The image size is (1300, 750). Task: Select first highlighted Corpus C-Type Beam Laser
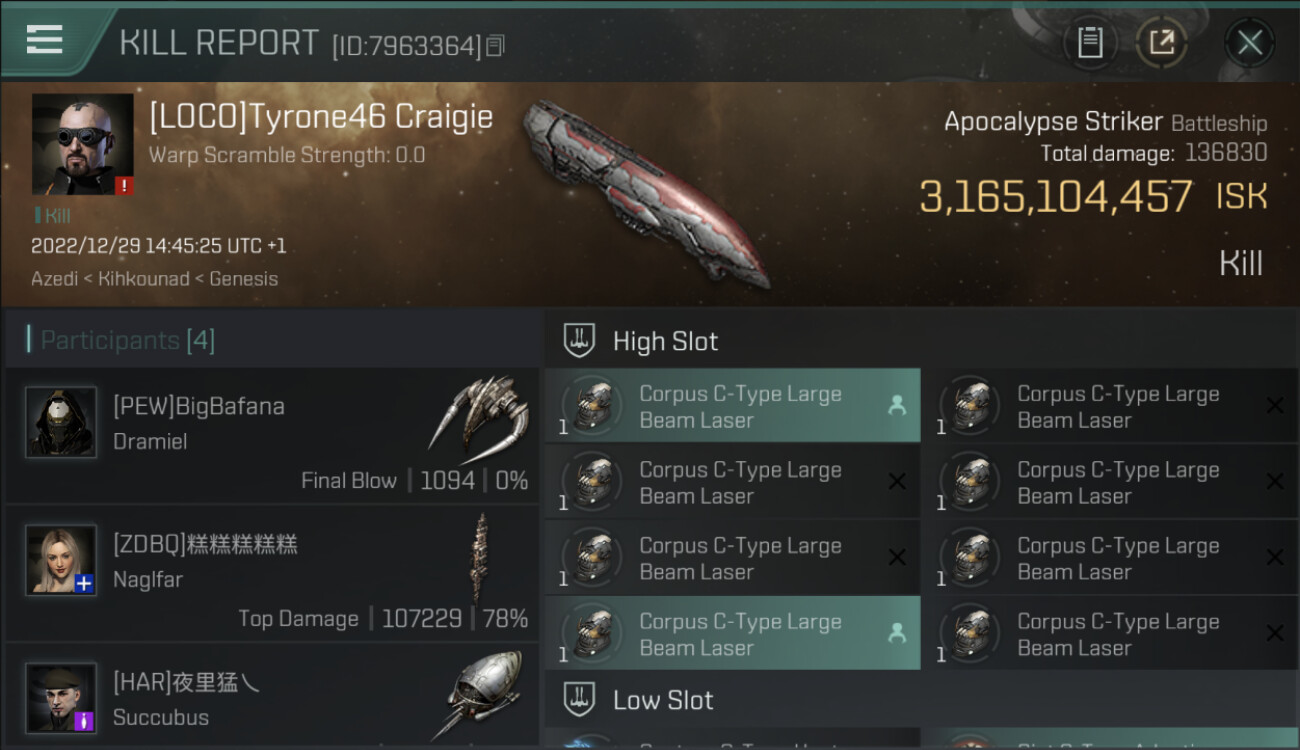click(733, 406)
